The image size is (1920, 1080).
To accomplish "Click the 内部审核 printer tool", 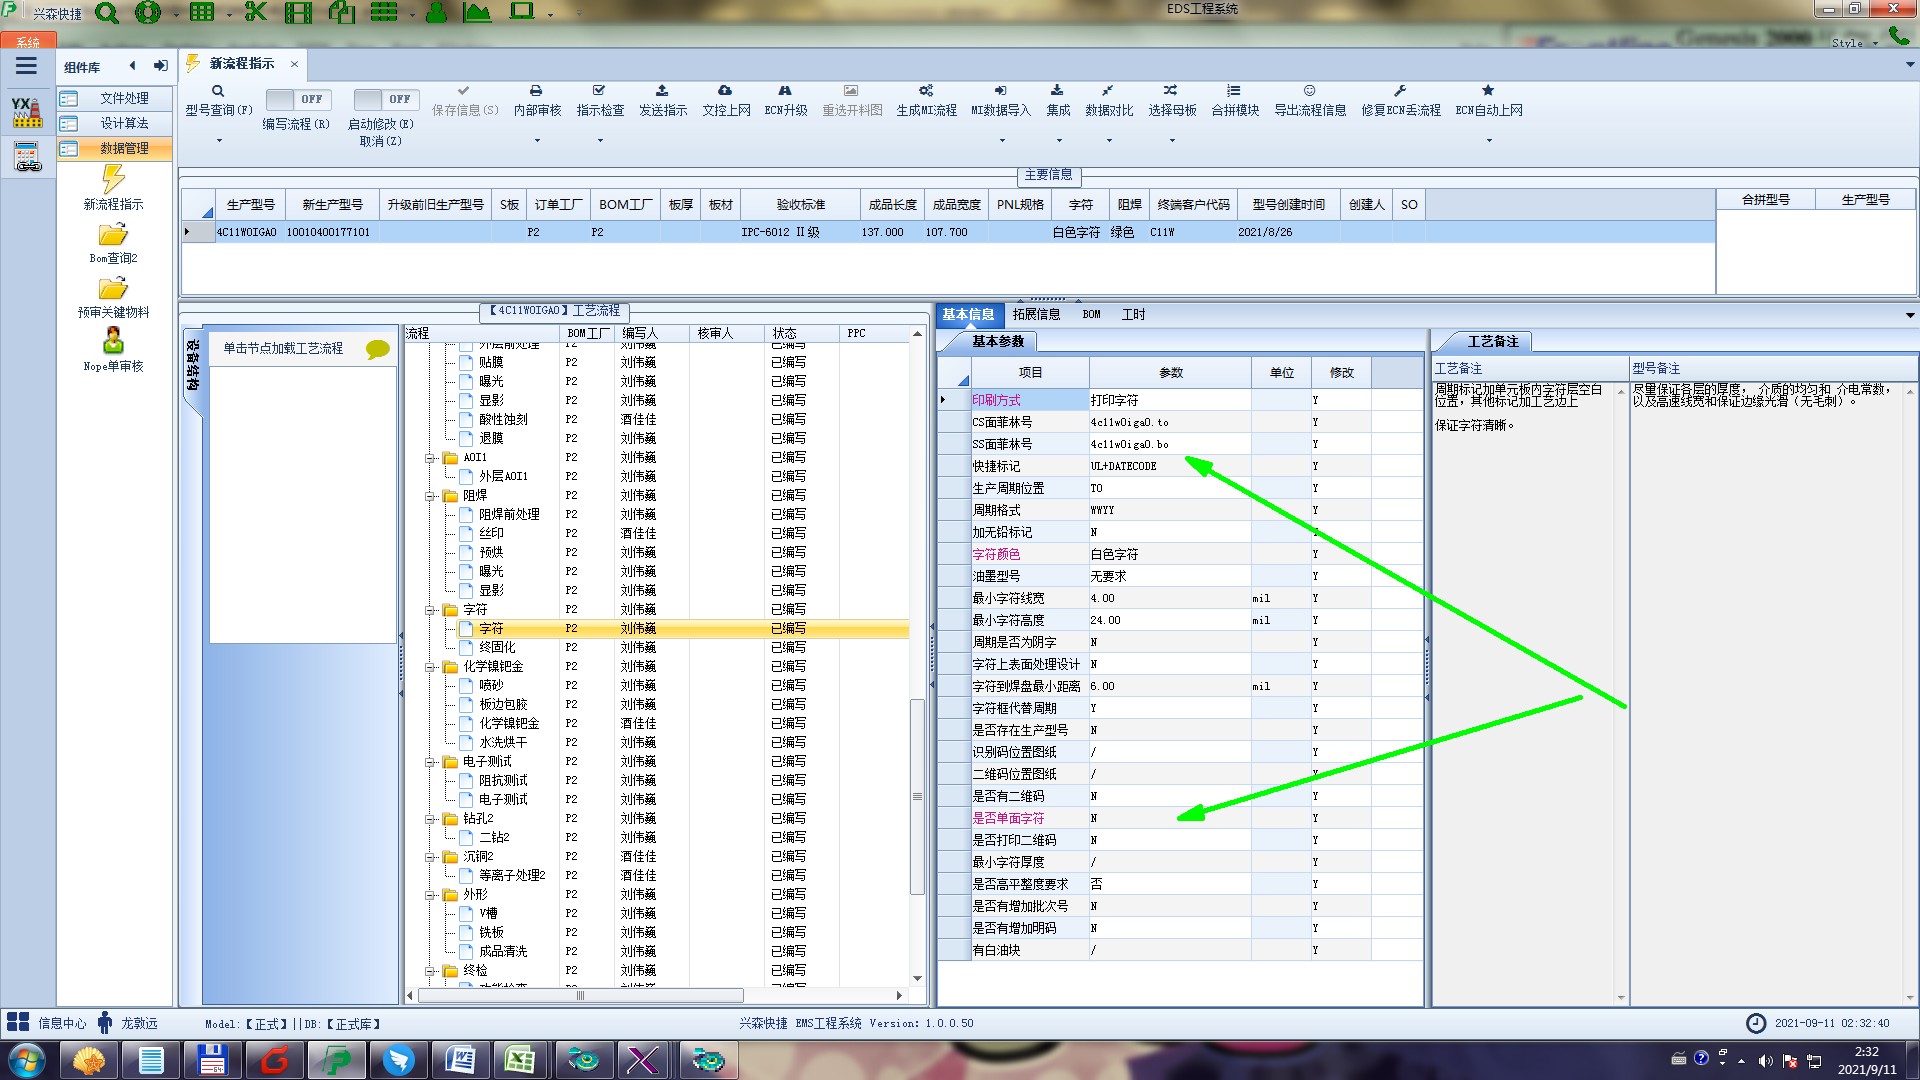I will (537, 101).
